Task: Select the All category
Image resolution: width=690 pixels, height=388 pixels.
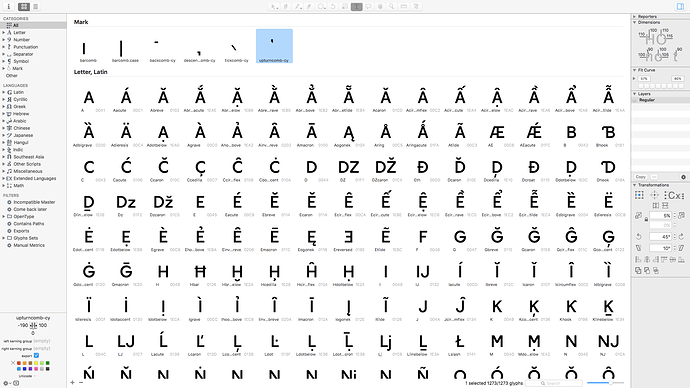Action: pyautogui.click(x=33, y=26)
